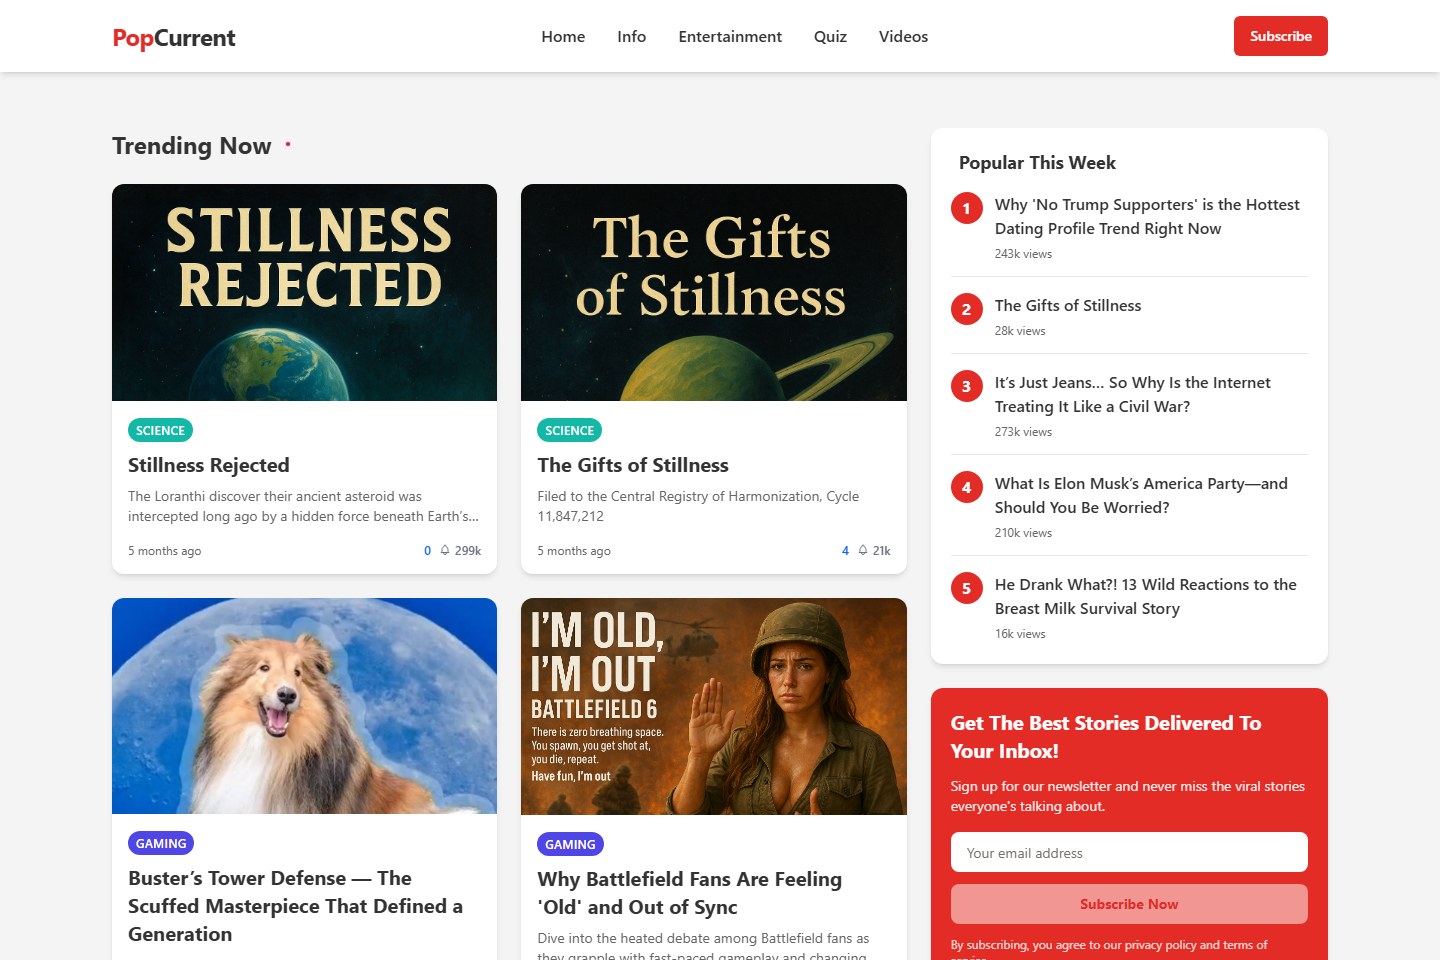This screenshot has width=1440, height=960.
Task: Select the SCIENCE tag on Stillness Rejected
Action: [x=160, y=430]
